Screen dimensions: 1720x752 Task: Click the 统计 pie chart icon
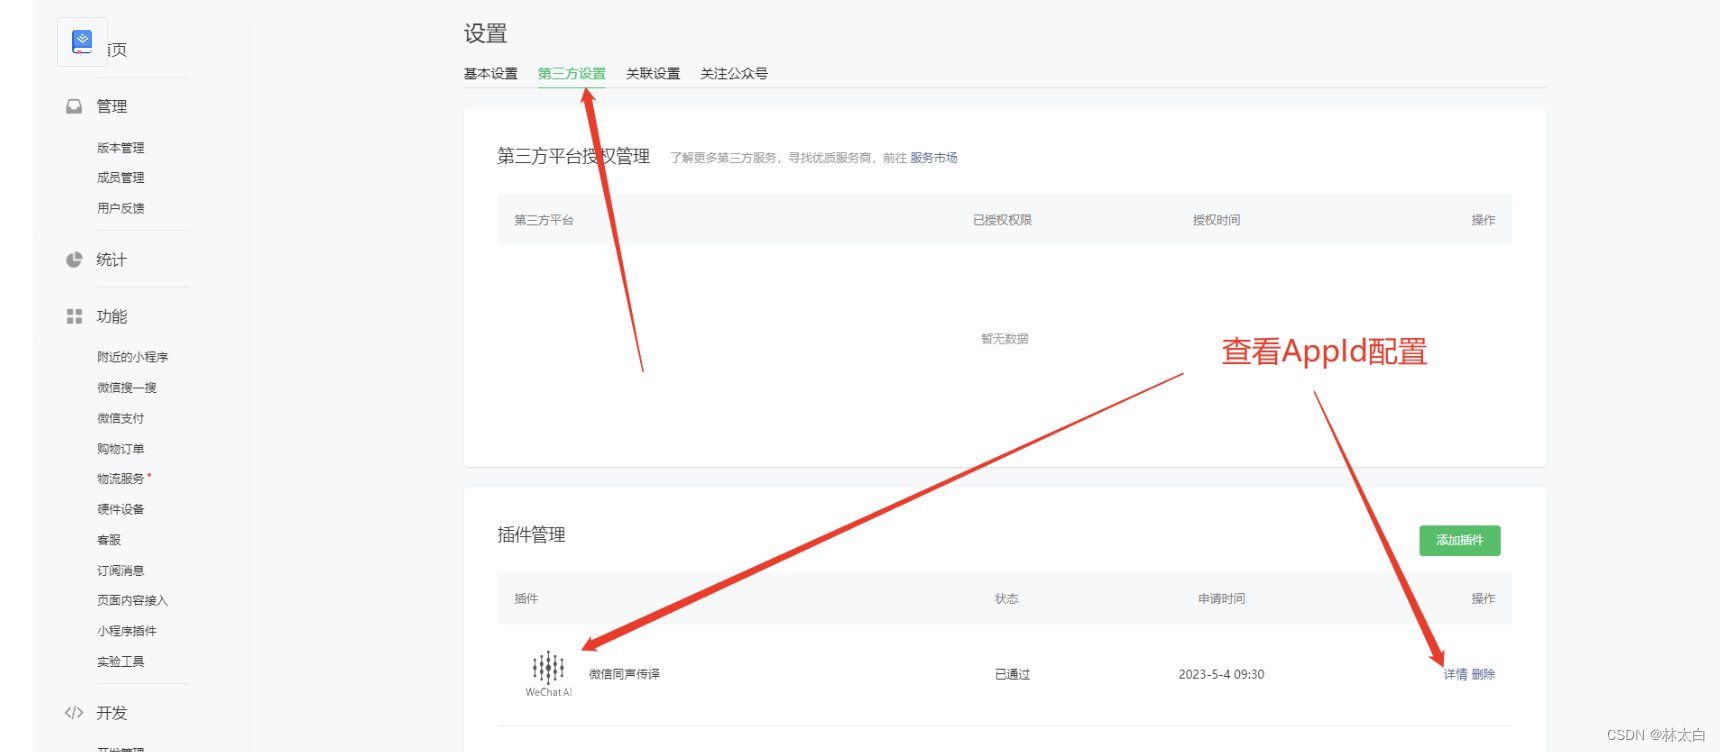(74, 260)
